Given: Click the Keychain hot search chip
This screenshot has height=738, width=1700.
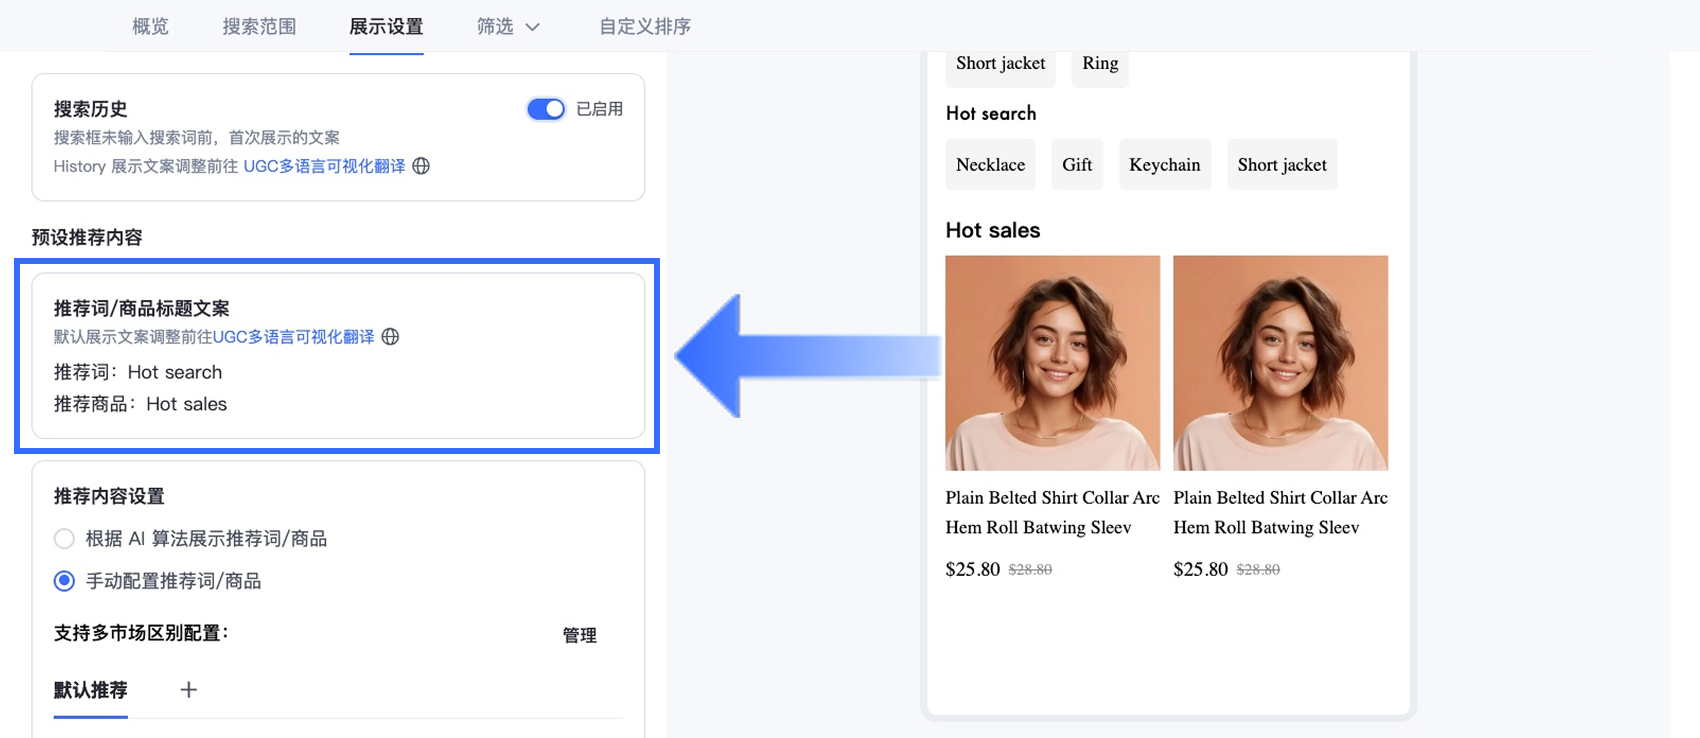Looking at the screenshot, I should [1165, 165].
